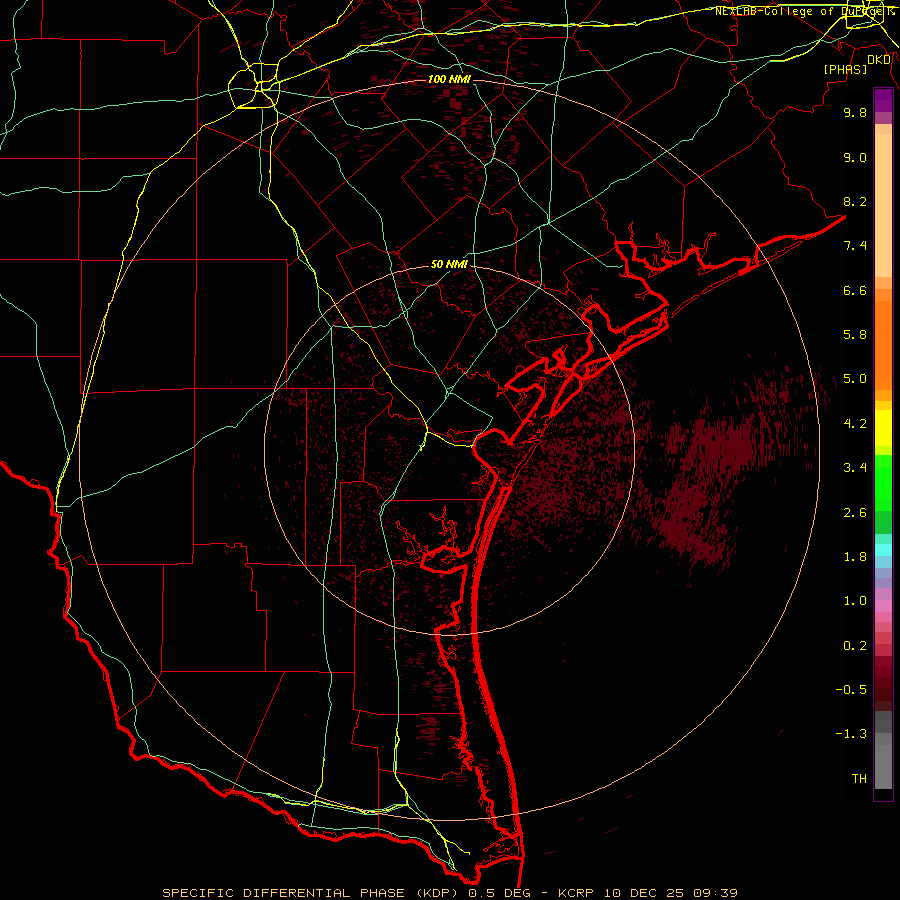
Task: Click the 8.2 value on the color scale
Action: [855, 201]
